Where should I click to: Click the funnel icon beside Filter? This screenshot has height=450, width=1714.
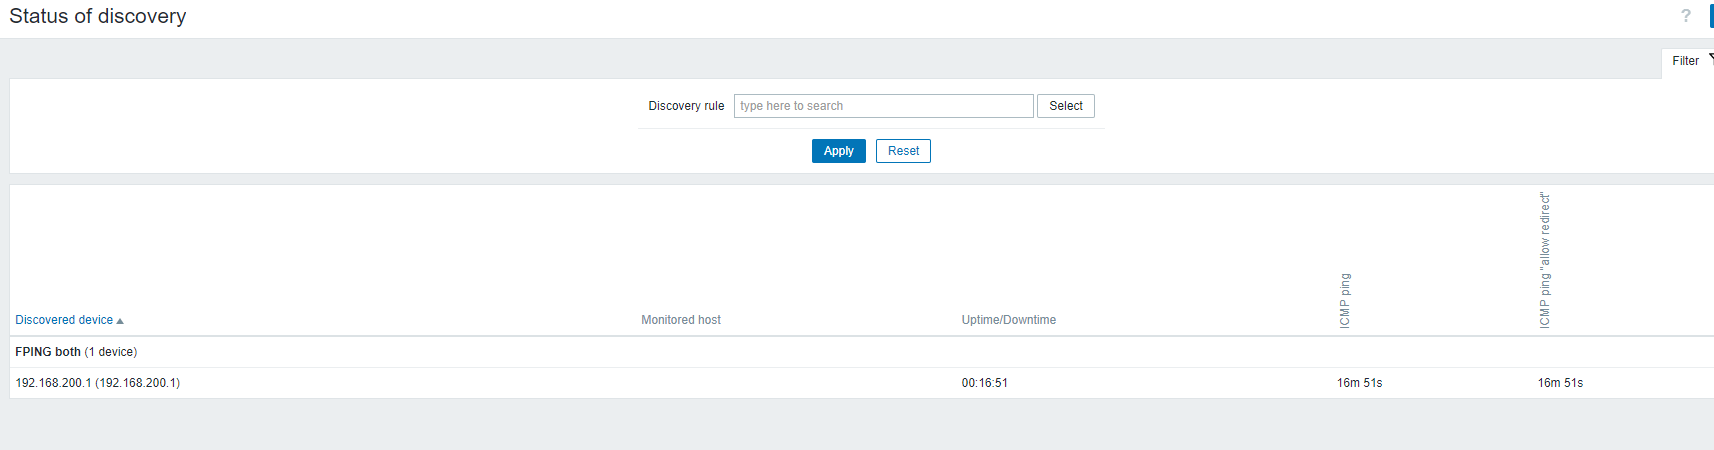tap(1710, 60)
